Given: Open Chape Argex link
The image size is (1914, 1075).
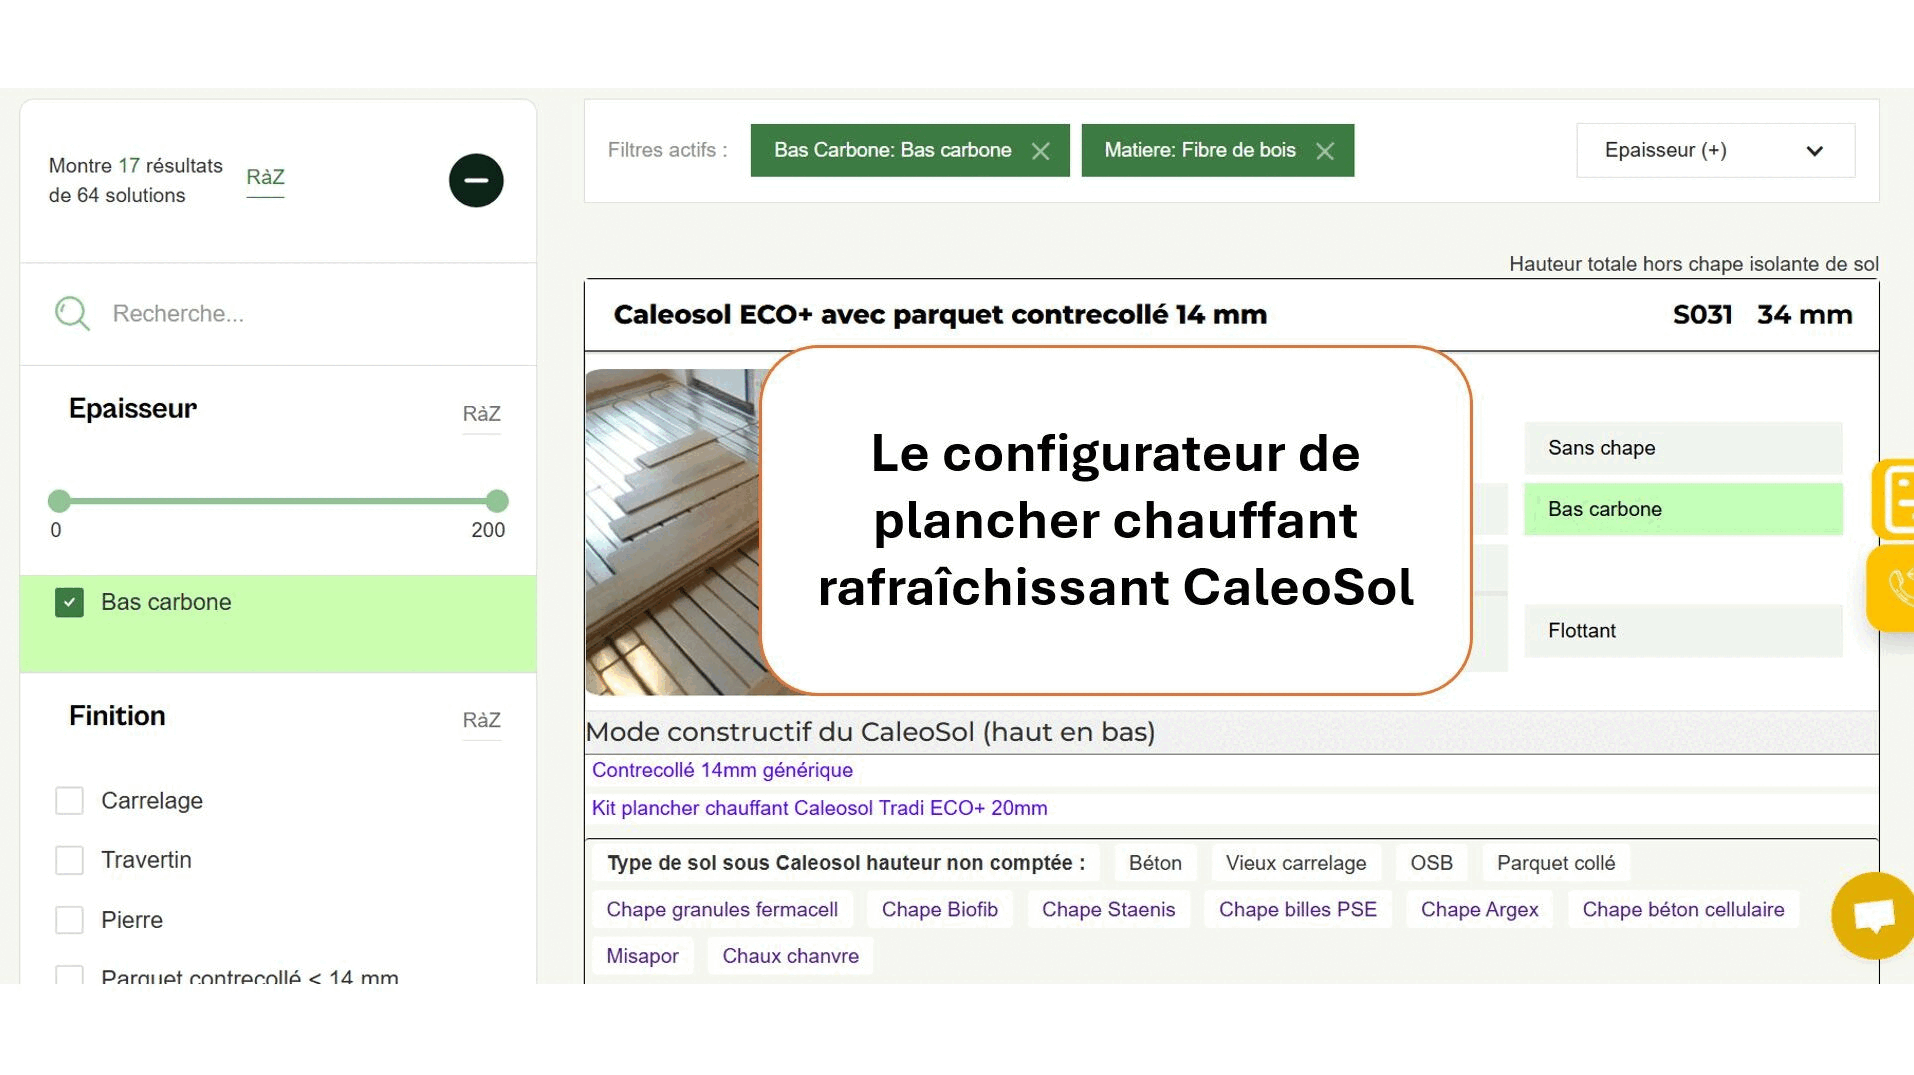Looking at the screenshot, I should 1479,910.
